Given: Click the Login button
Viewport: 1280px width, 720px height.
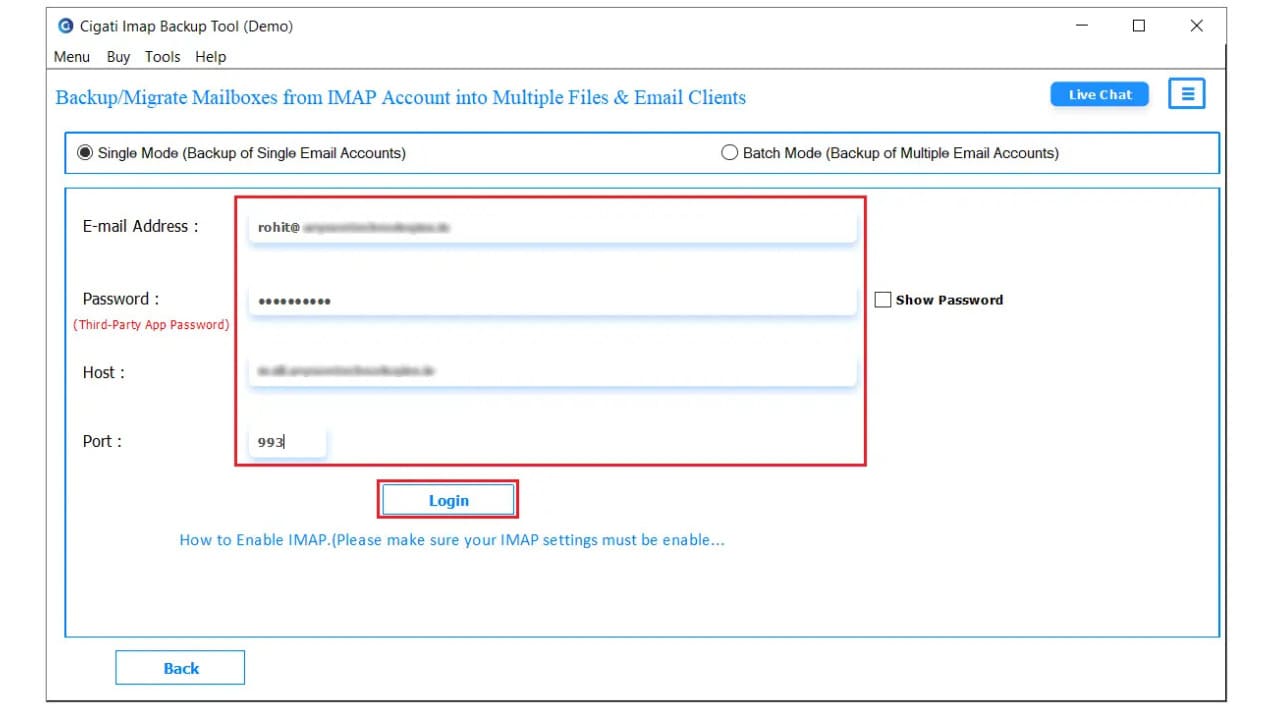Looking at the screenshot, I should [449, 500].
